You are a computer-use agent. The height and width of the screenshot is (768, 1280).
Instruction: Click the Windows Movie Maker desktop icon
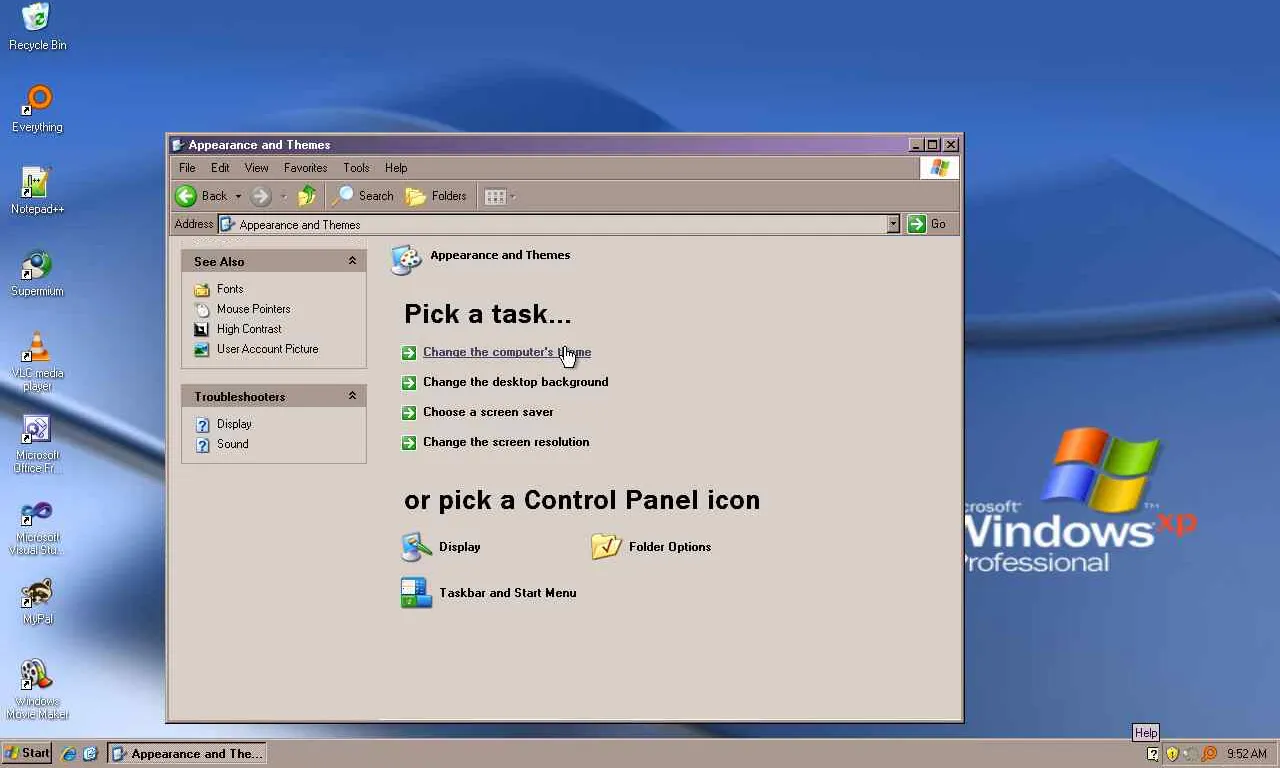coord(37,689)
